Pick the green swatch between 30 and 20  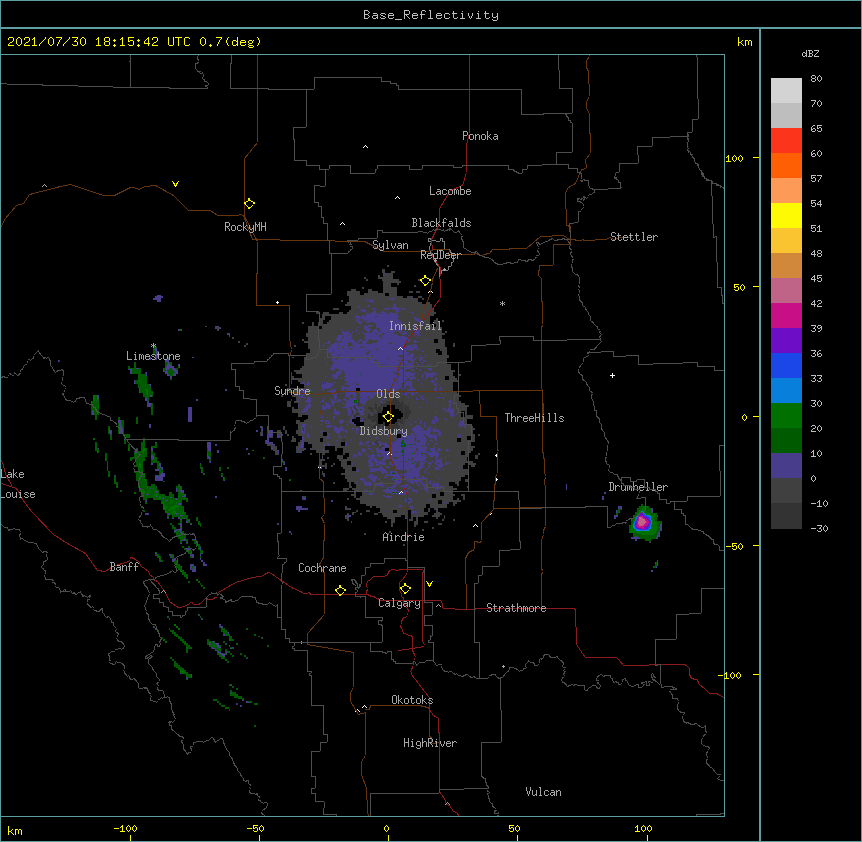click(x=786, y=416)
